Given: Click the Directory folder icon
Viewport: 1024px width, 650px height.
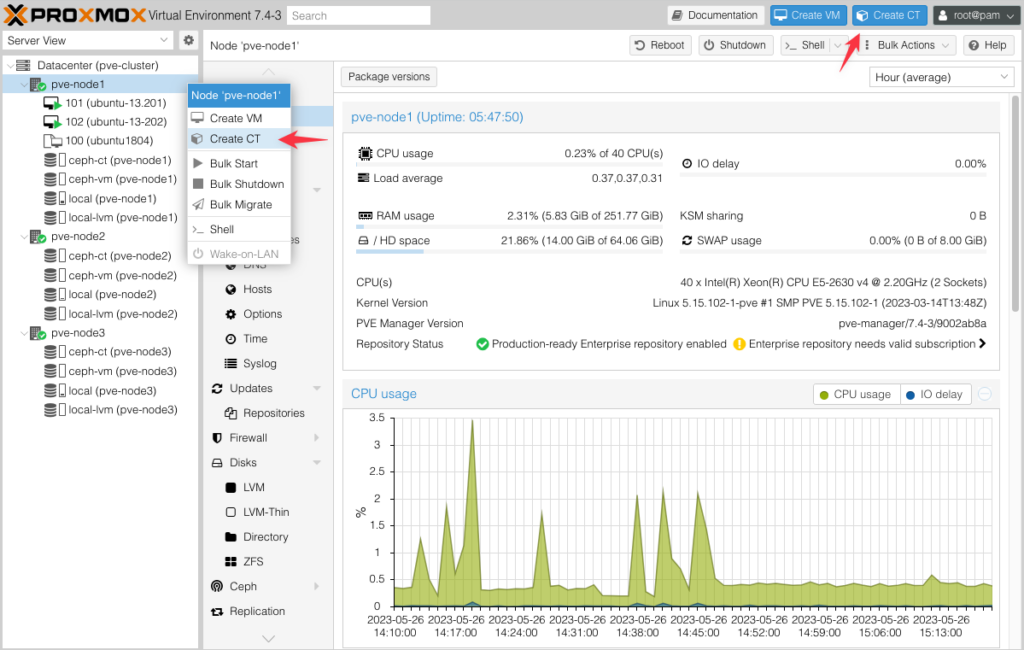Looking at the screenshot, I should [231, 537].
